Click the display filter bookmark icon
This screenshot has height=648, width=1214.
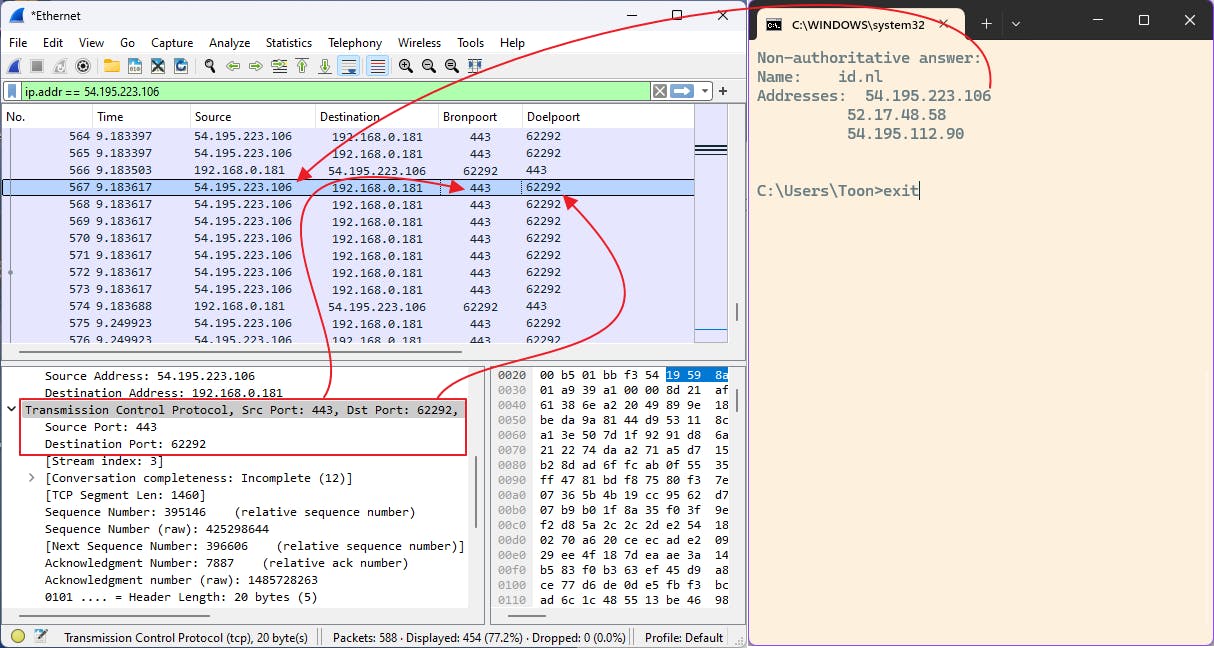pyautogui.click(x=12, y=91)
